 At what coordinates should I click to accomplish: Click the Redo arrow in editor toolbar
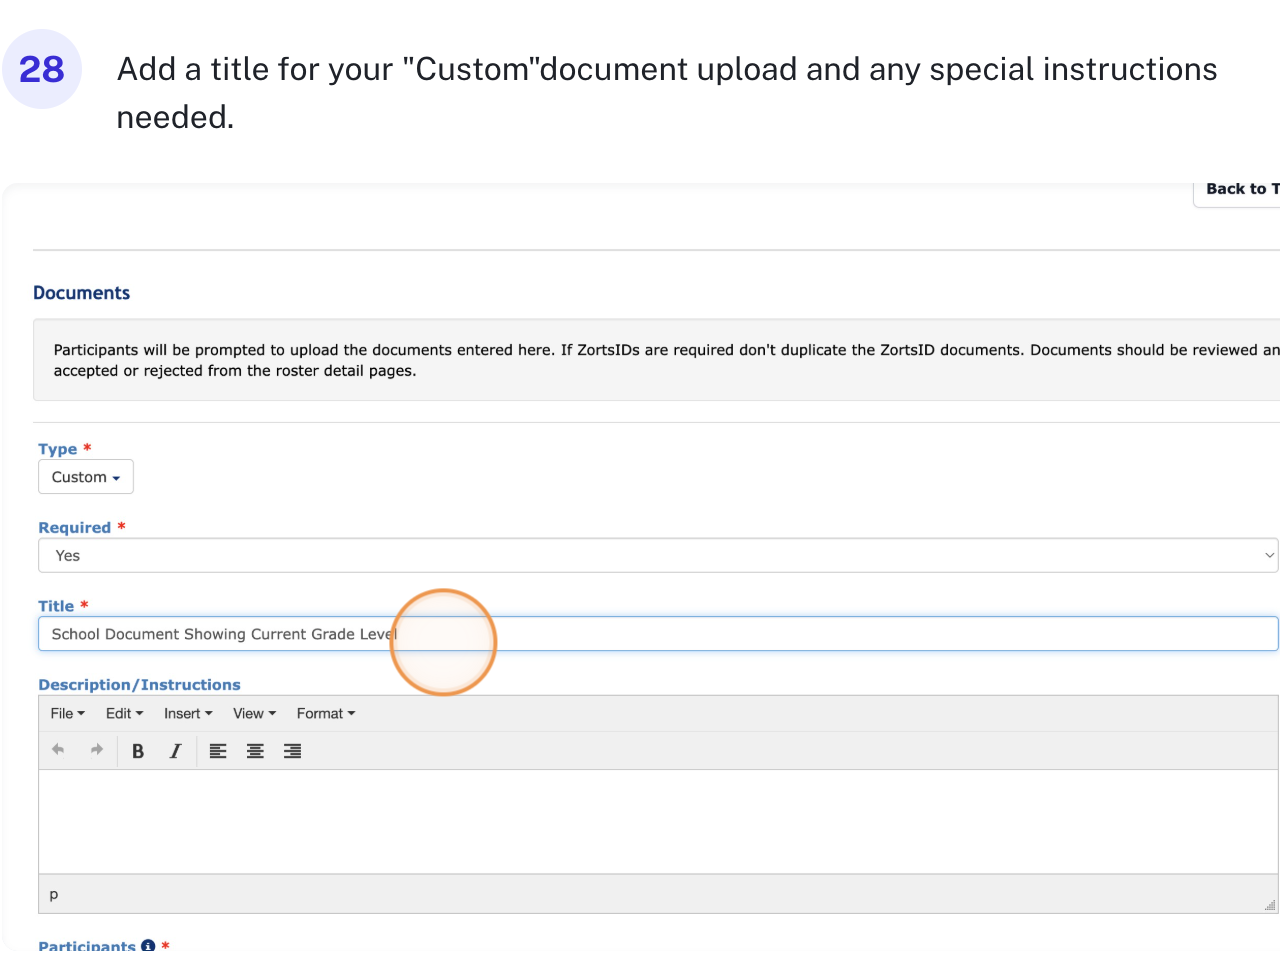pyautogui.click(x=97, y=750)
